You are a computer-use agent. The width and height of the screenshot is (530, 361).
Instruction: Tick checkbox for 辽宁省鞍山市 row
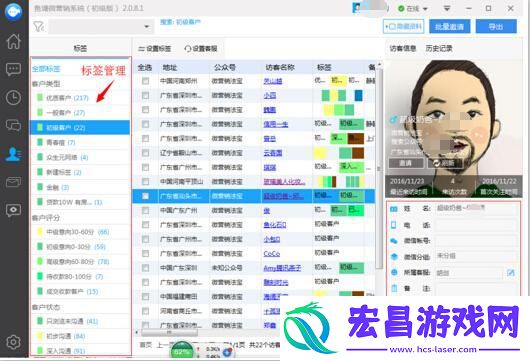click(145, 153)
